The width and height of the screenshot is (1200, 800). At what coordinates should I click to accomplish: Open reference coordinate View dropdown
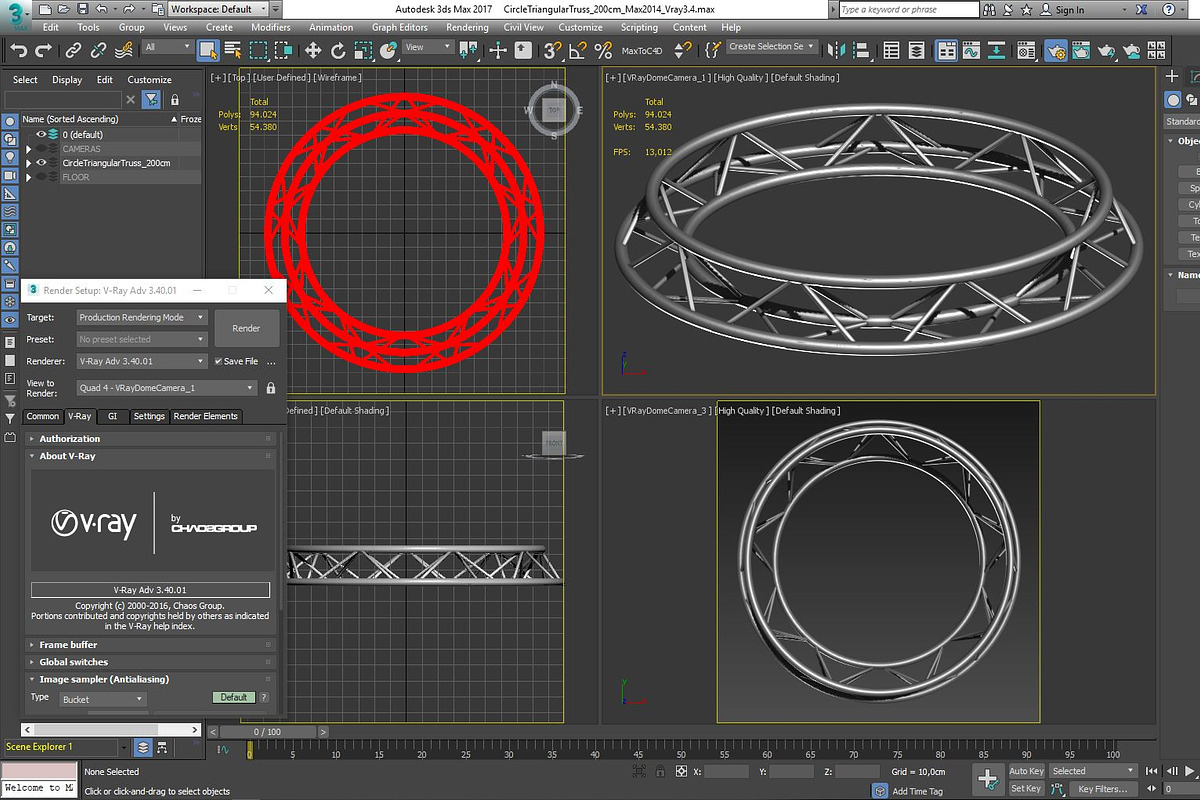click(427, 47)
